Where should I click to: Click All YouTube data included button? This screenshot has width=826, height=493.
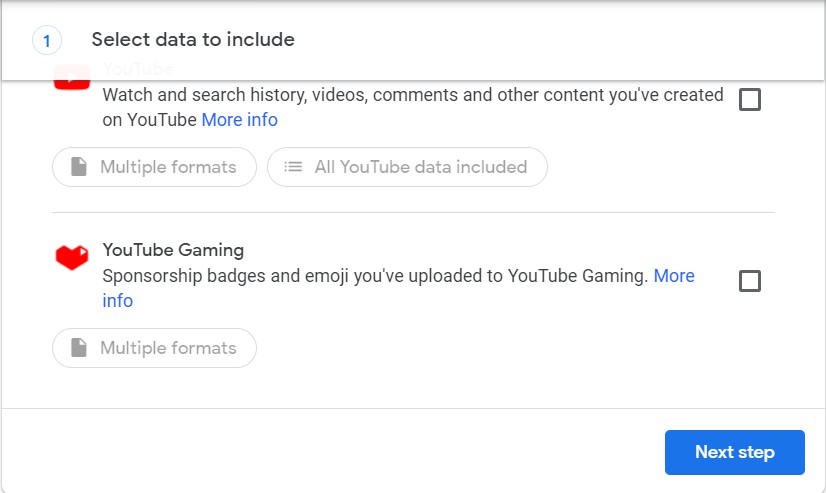[x=407, y=167]
